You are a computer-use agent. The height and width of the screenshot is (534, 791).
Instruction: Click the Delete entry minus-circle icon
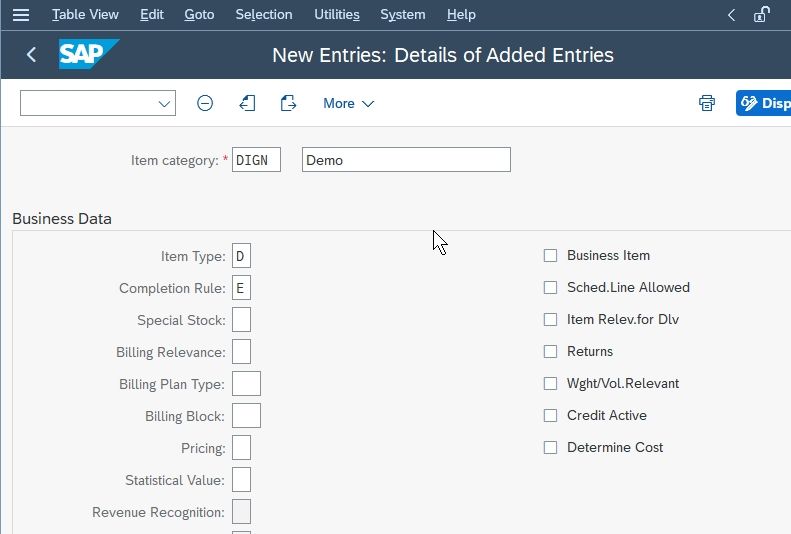coord(205,103)
